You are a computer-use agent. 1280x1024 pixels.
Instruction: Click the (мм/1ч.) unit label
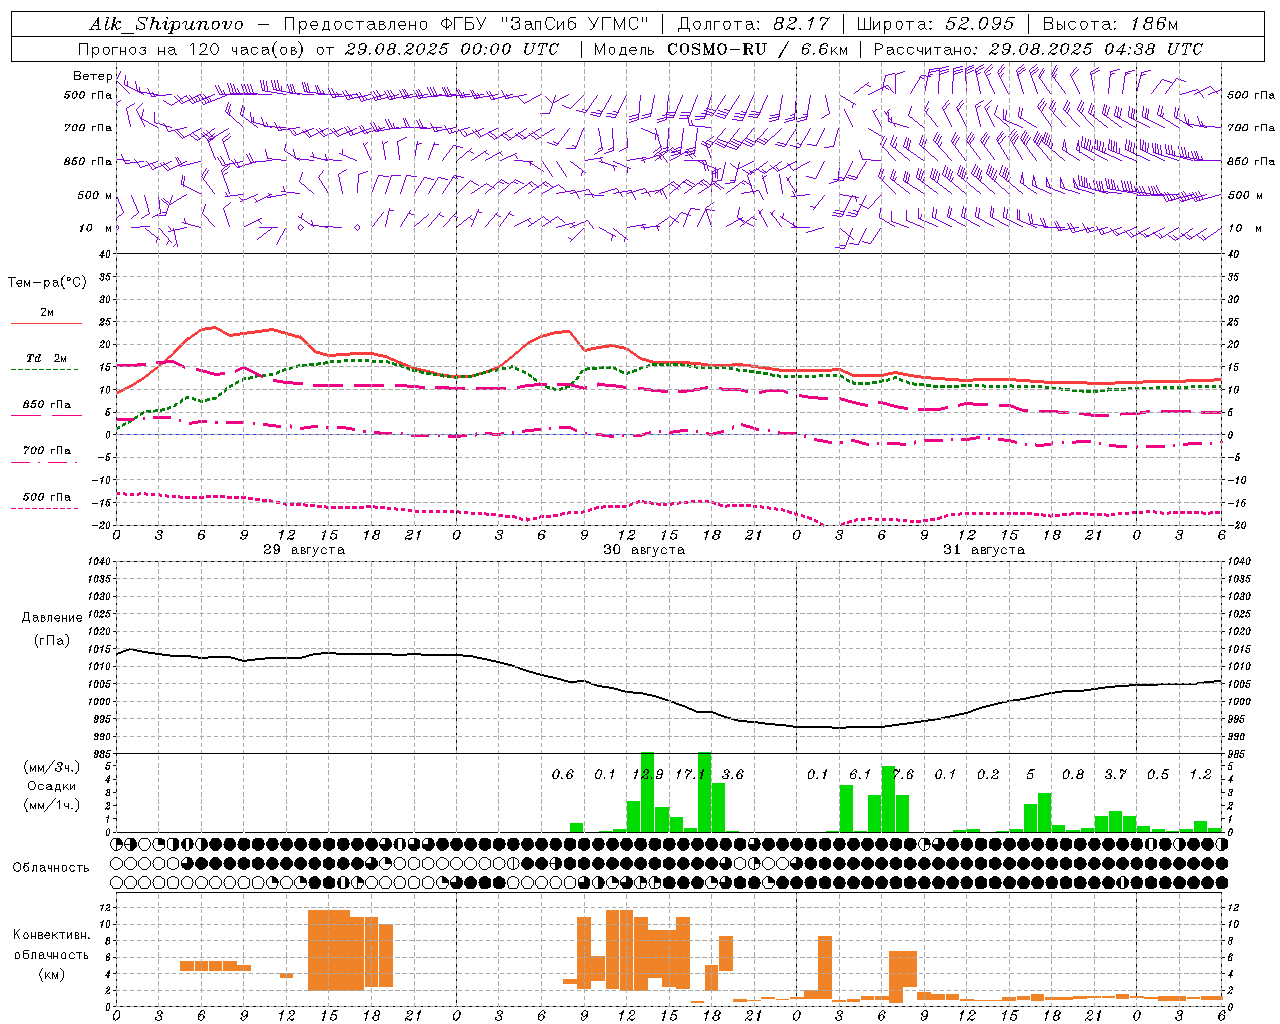[51, 805]
